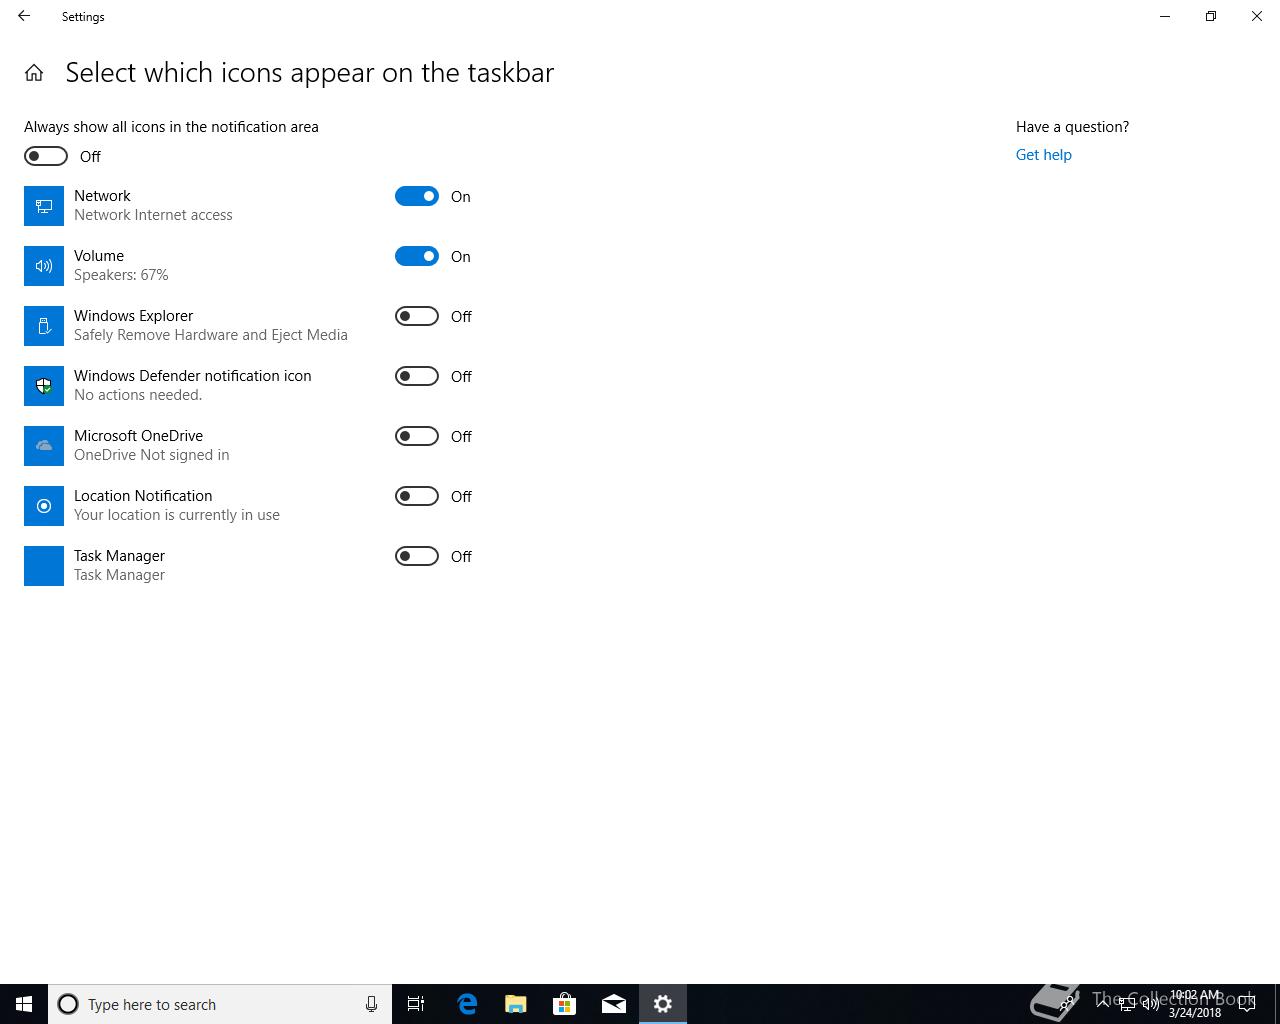Open the People icon in the taskbar
This screenshot has height=1024, width=1280.
point(1067,1003)
